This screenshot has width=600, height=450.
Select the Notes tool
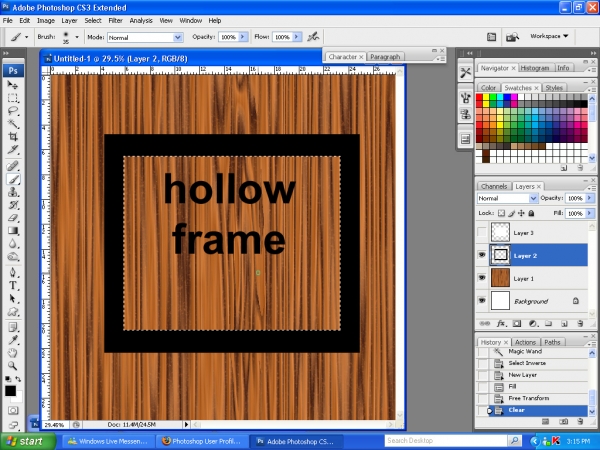(x=13, y=328)
